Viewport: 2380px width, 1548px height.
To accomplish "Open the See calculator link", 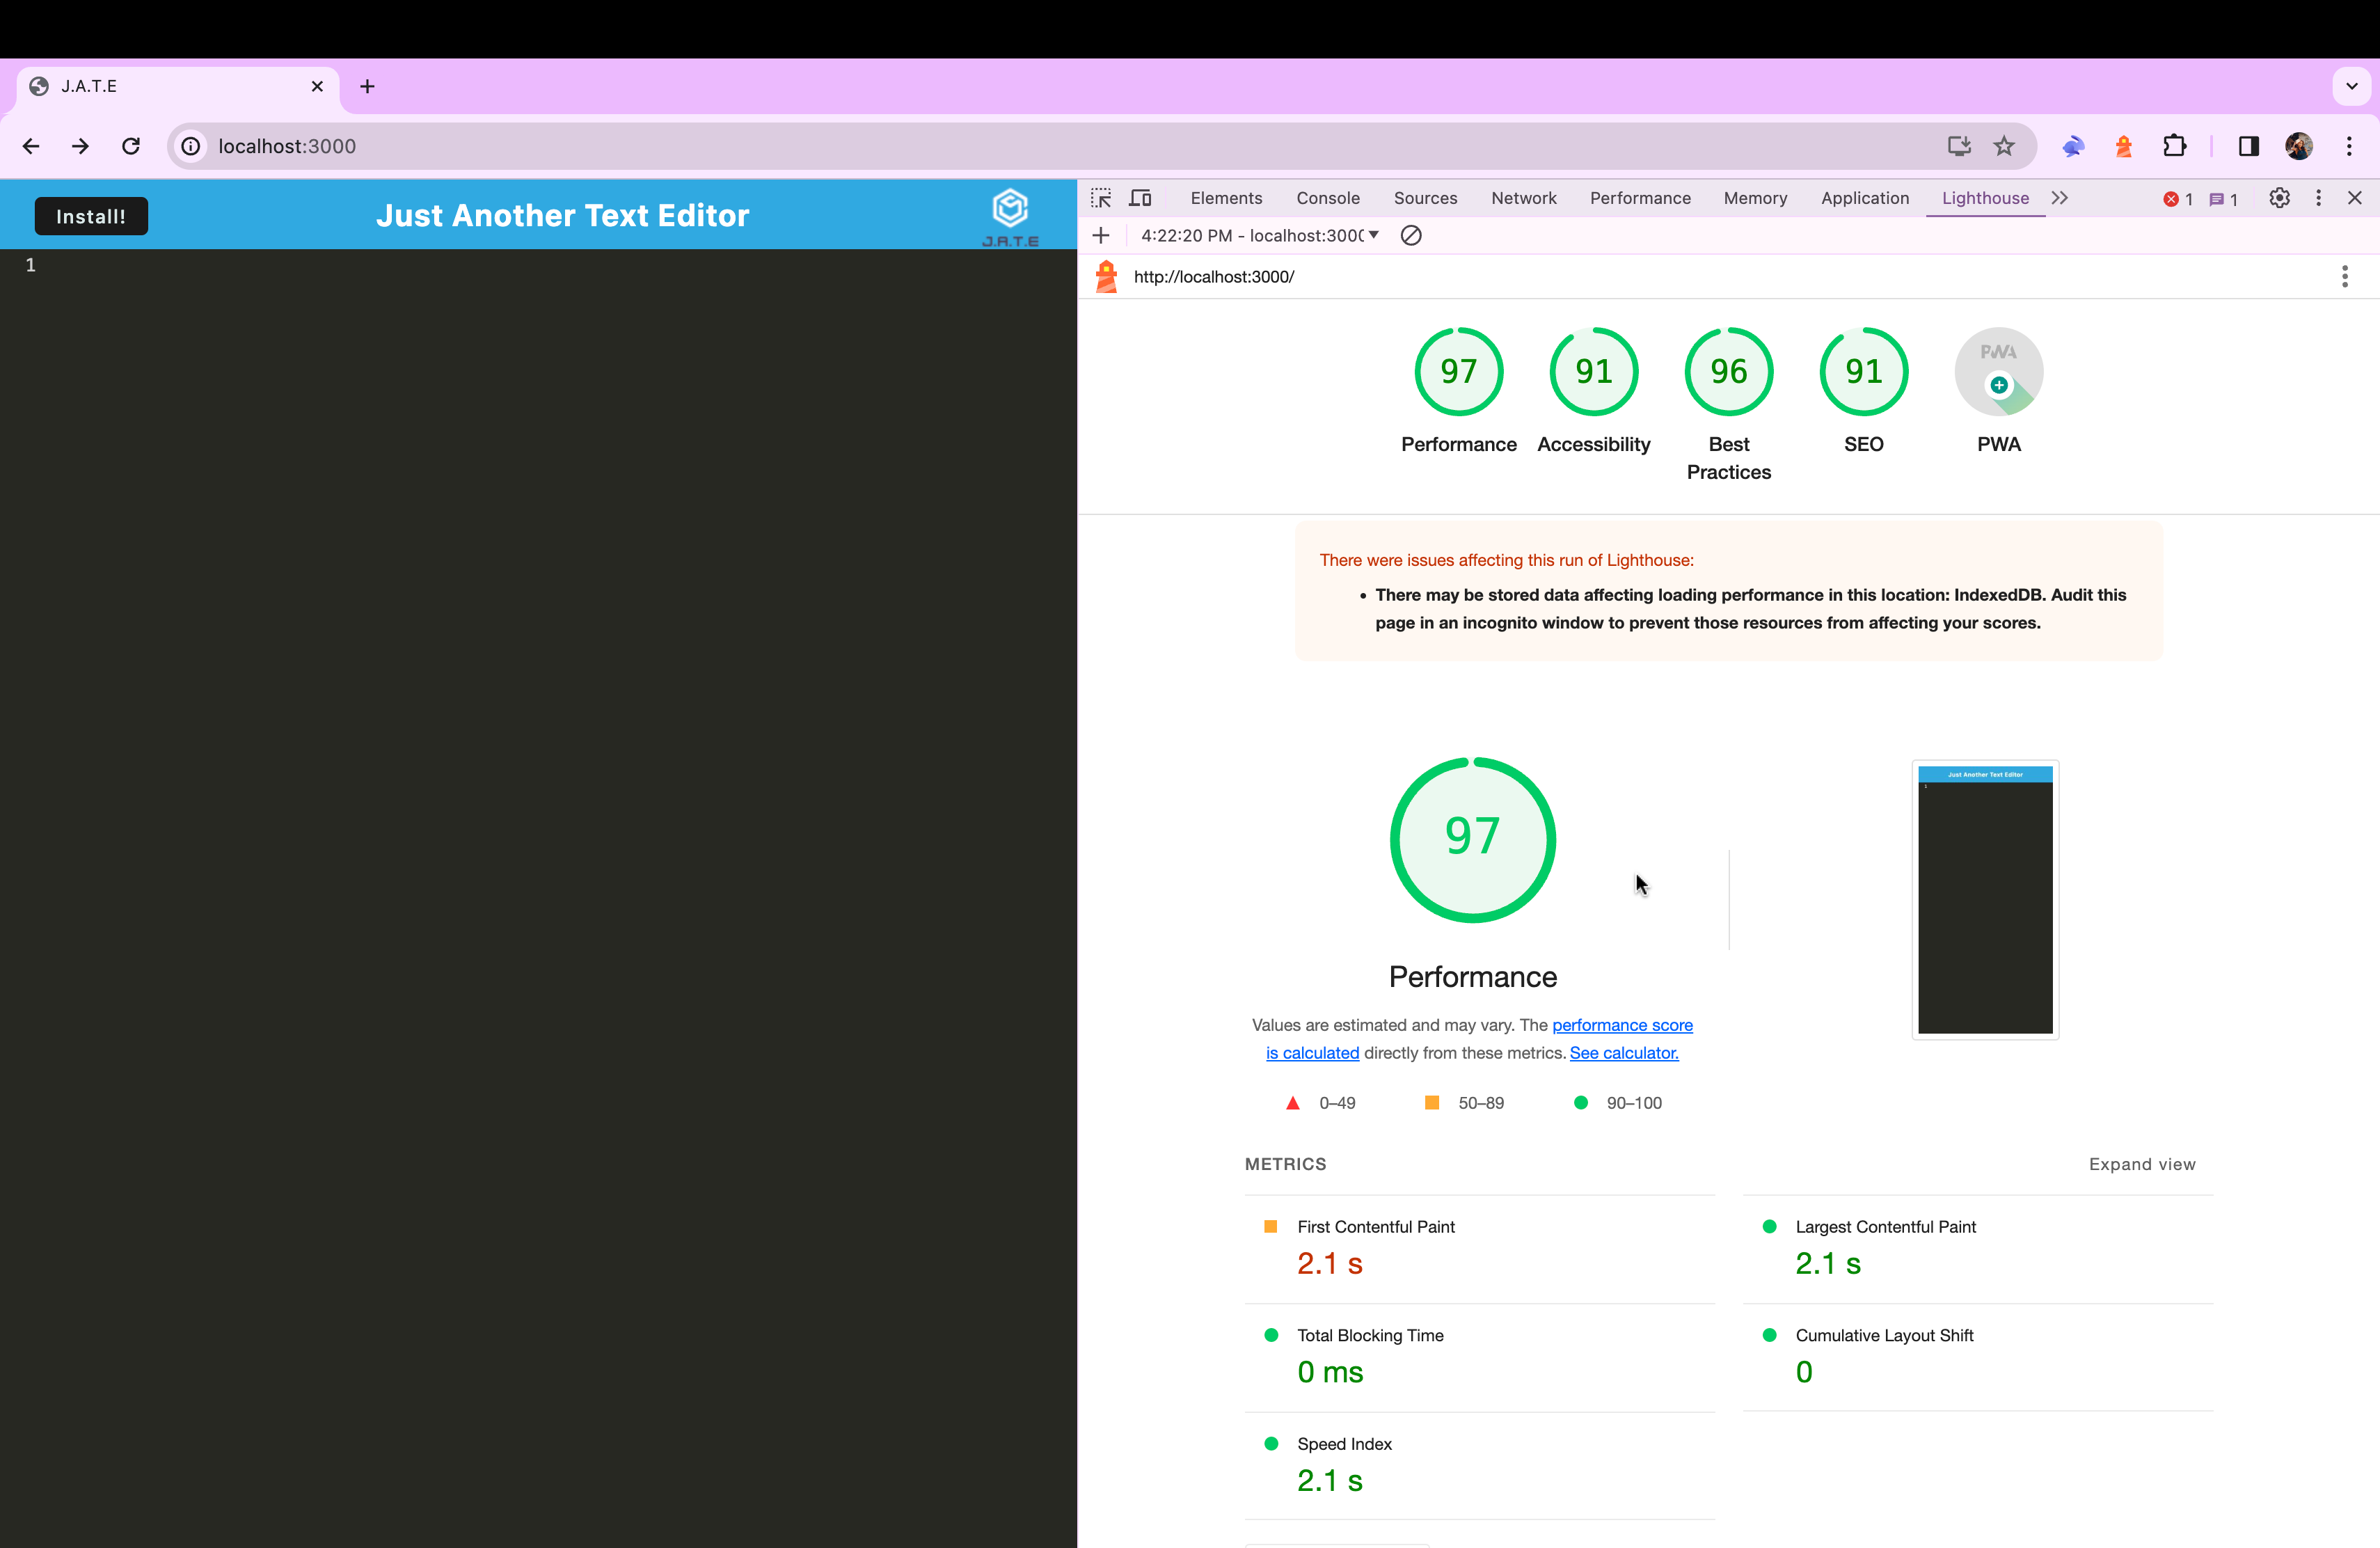I will (x=1623, y=1053).
